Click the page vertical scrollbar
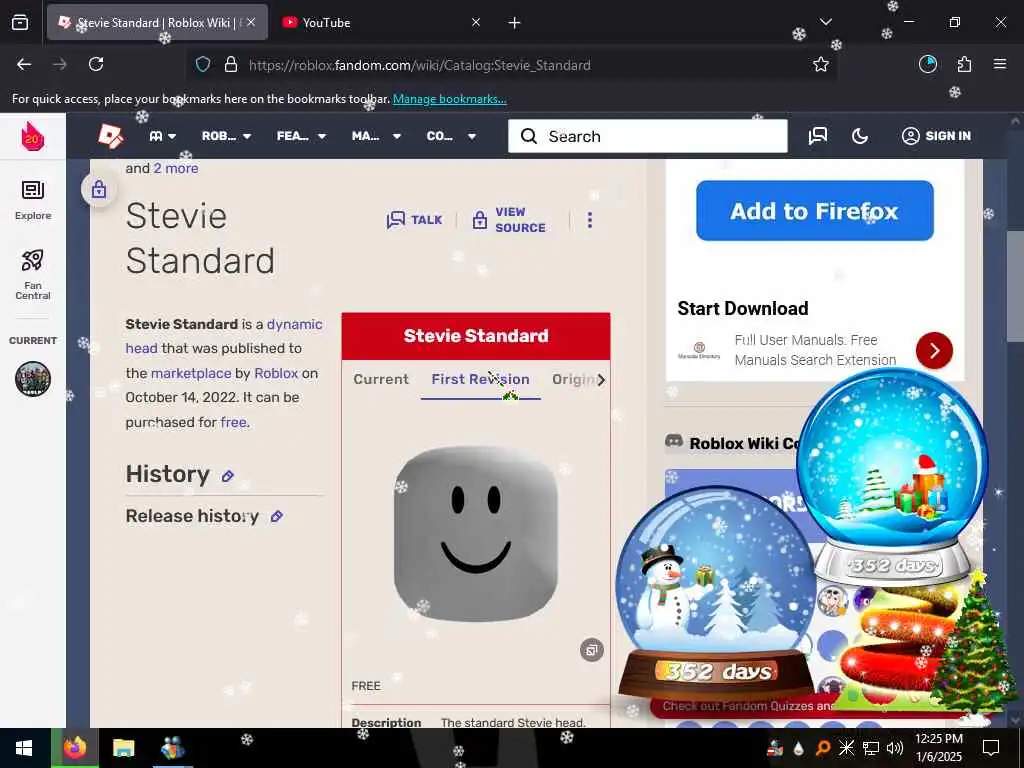 pos(1015,286)
